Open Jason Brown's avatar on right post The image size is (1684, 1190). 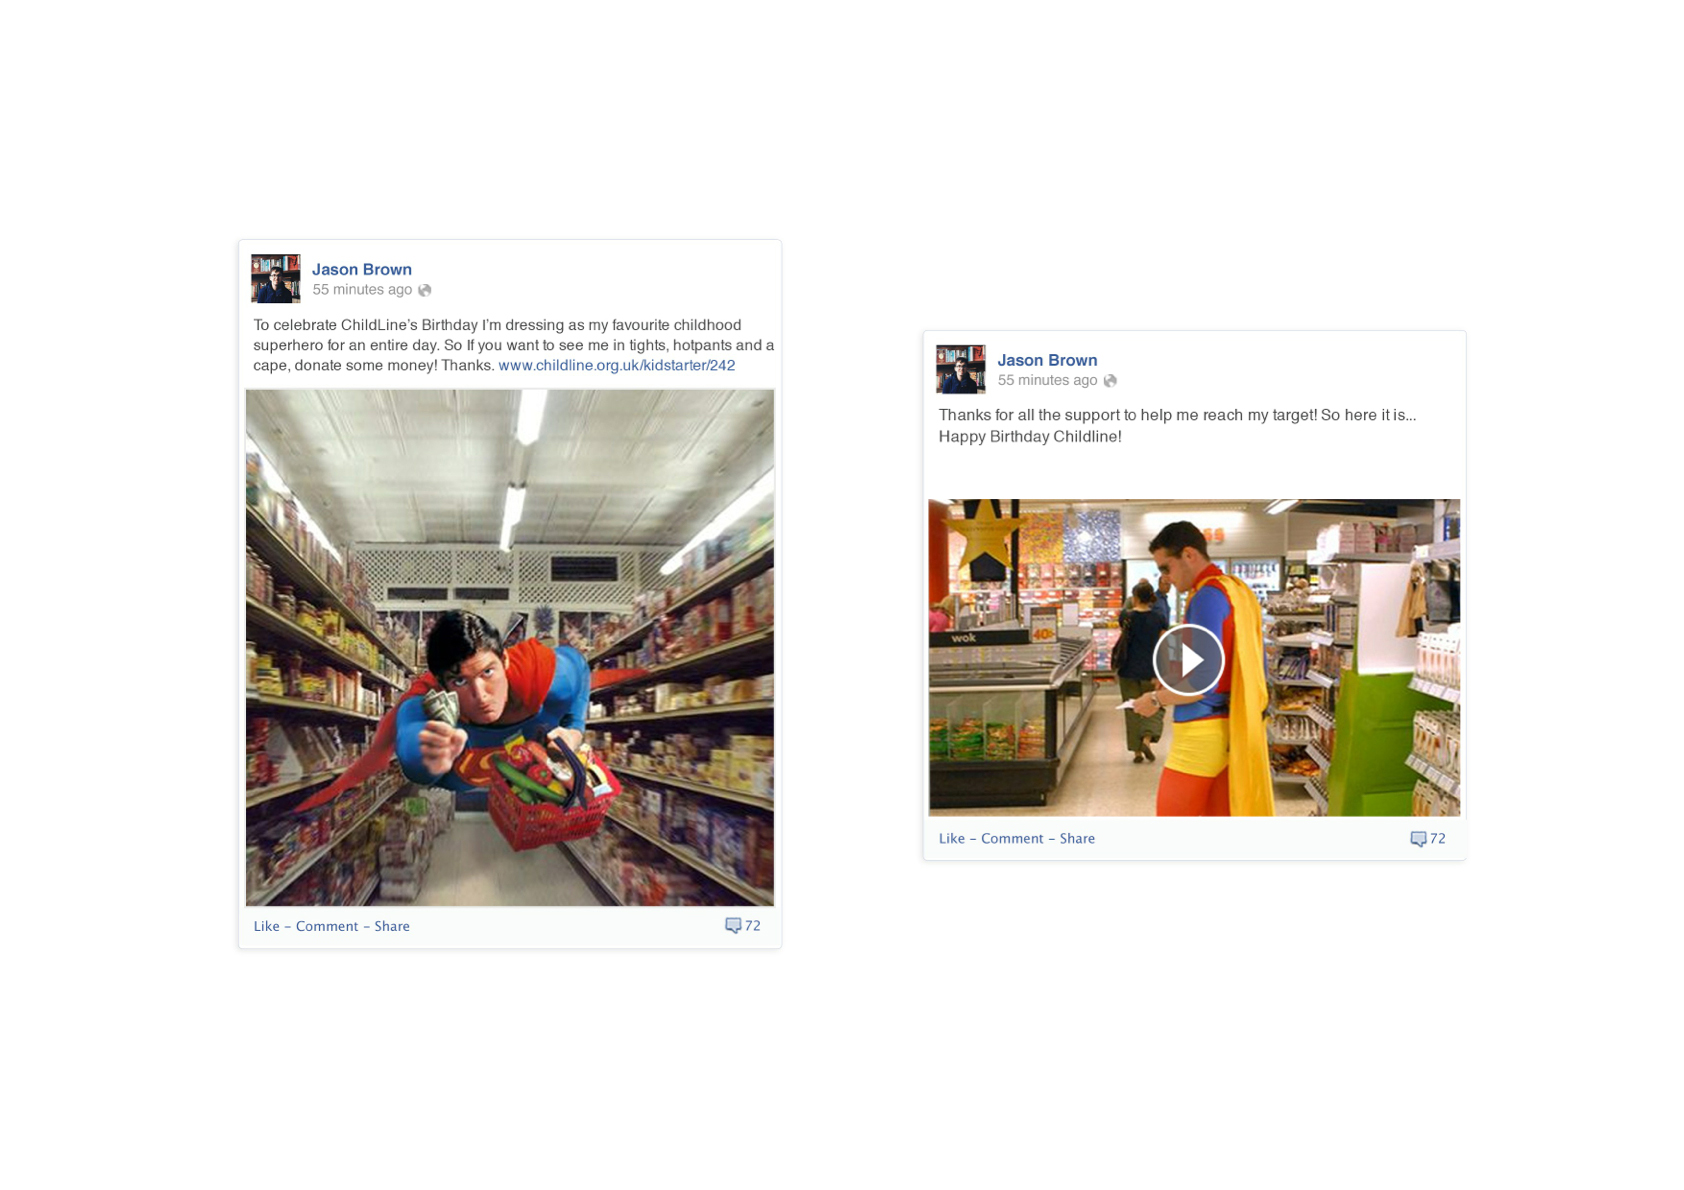coord(961,369)
